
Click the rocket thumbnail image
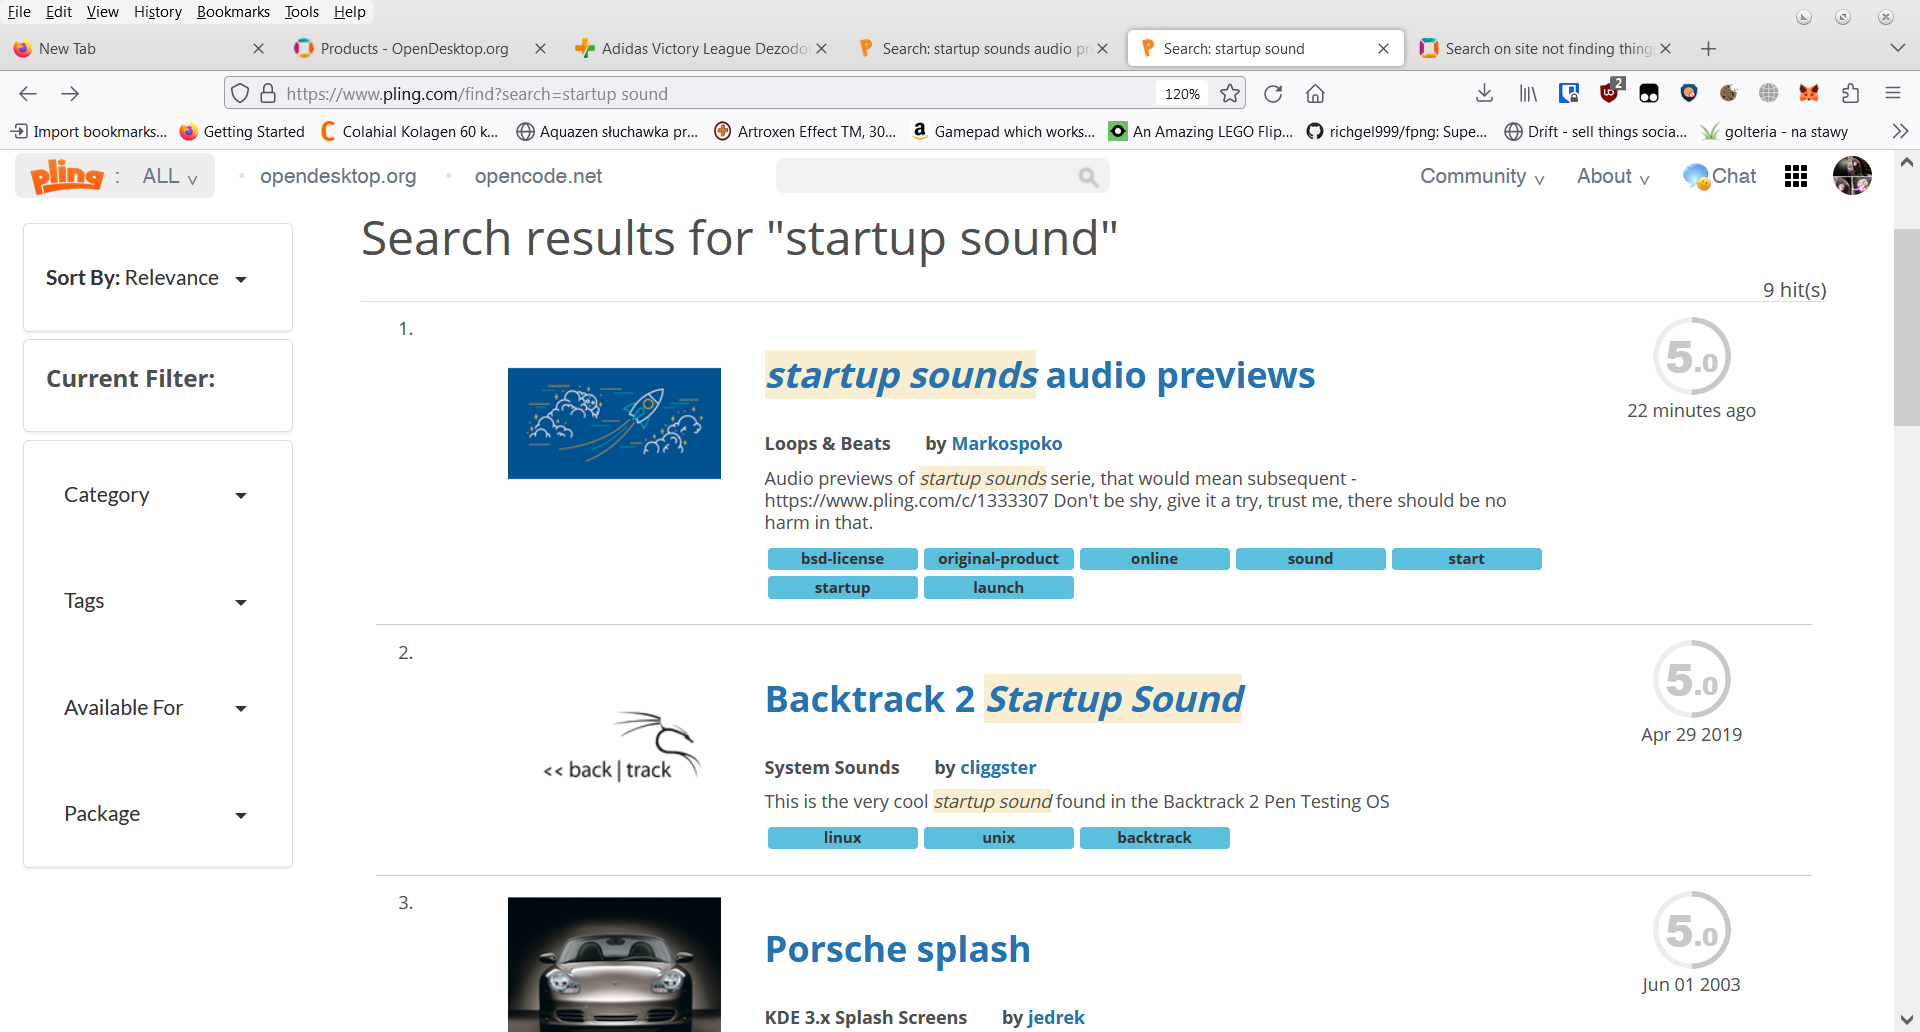tap(614, 423)
